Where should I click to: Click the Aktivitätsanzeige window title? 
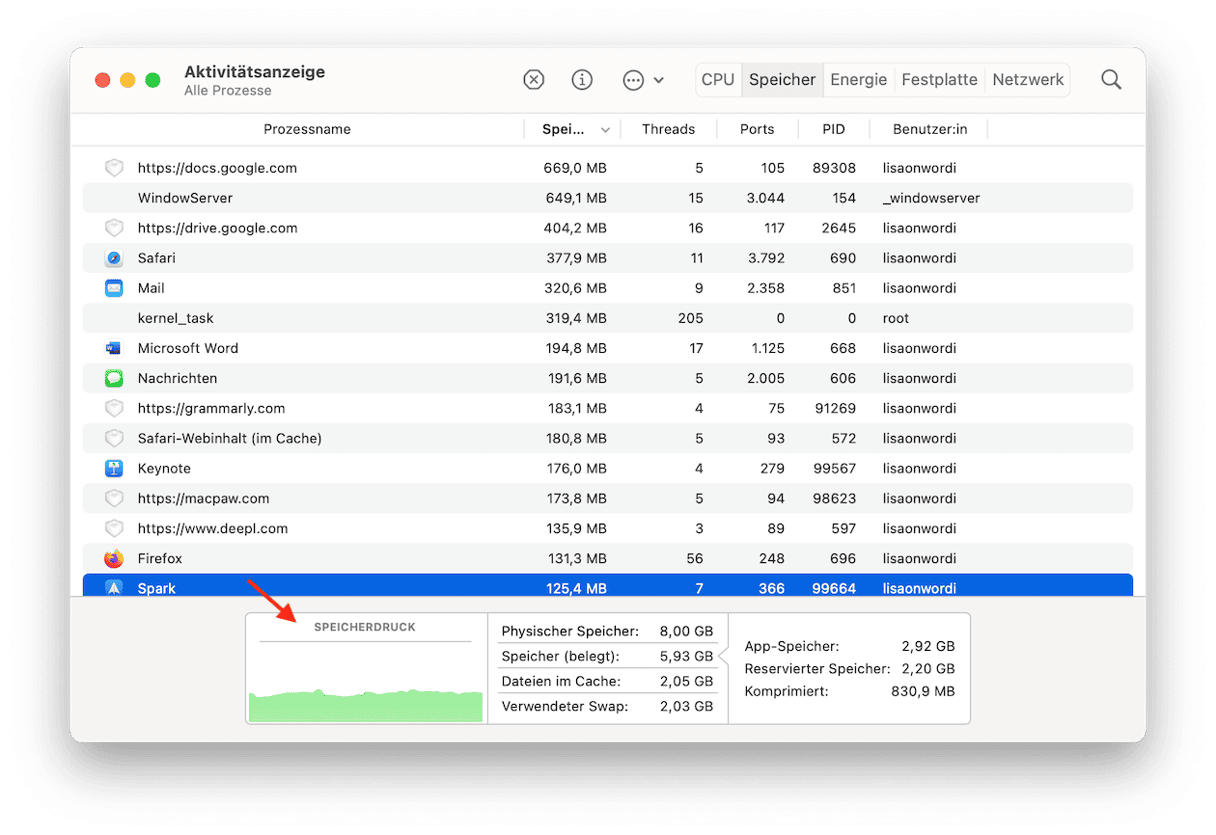click(254, 72)
